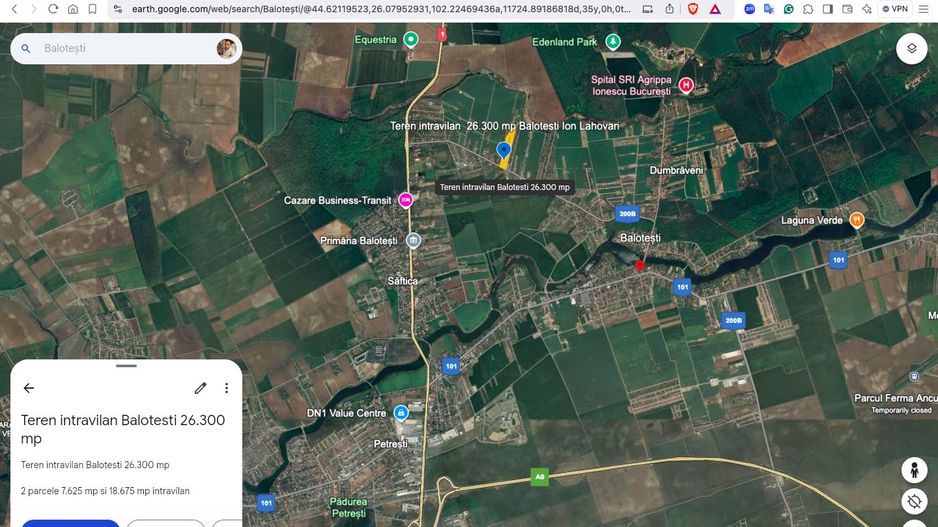Open Street View pegman
938x527 pixels.
point(914,470)
